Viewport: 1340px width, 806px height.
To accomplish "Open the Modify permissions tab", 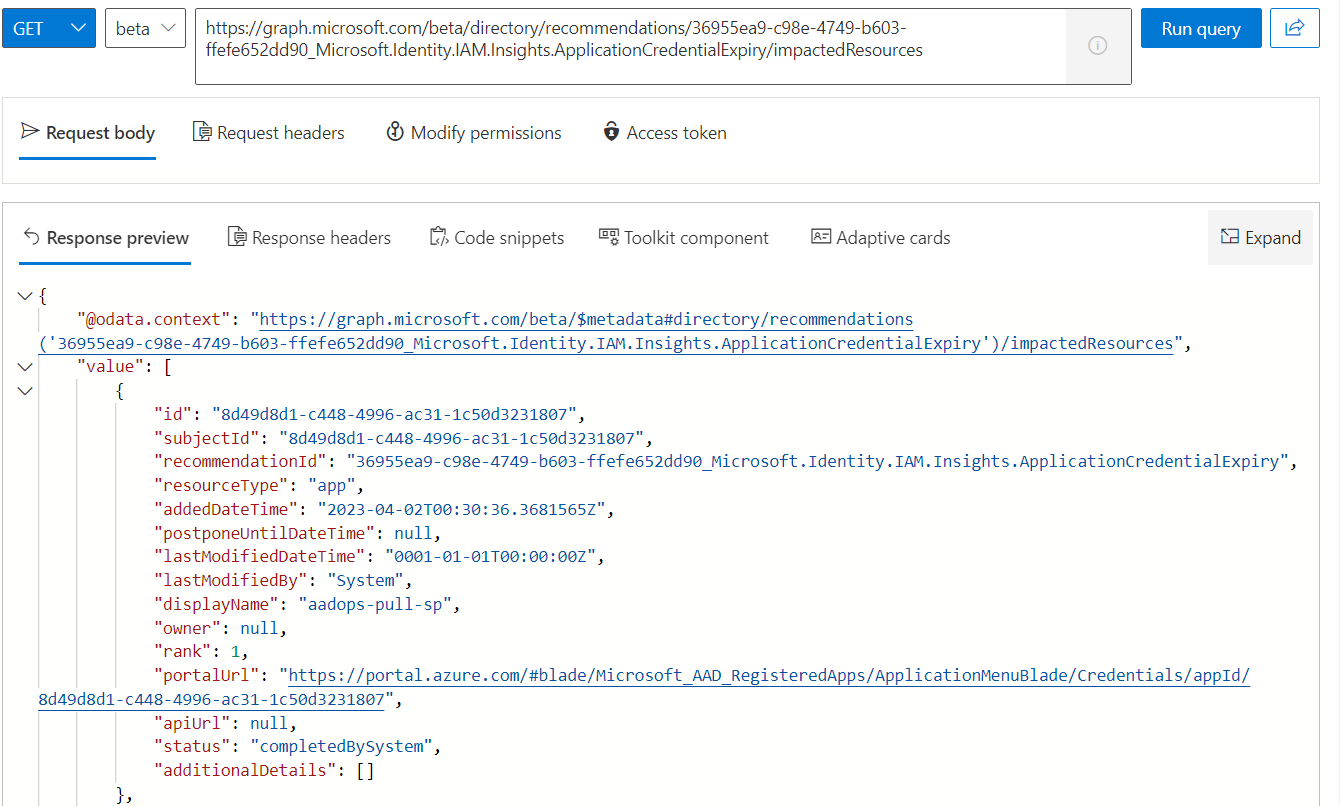I will 474,133.
